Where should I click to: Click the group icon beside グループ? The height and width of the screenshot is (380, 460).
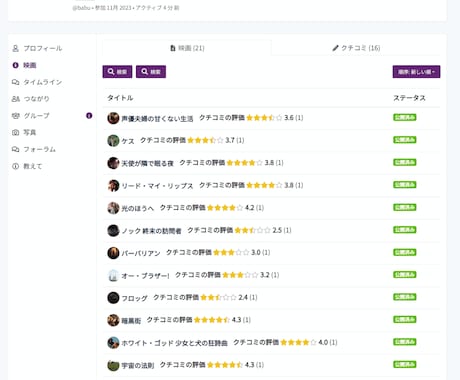click(x=16, y=116)
